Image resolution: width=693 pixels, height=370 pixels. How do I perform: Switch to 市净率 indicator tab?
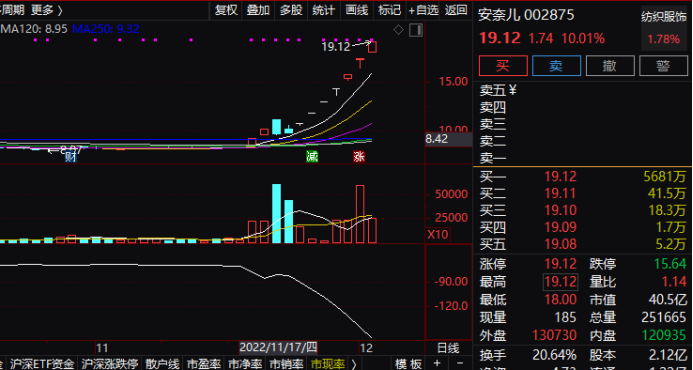[245, 364]
